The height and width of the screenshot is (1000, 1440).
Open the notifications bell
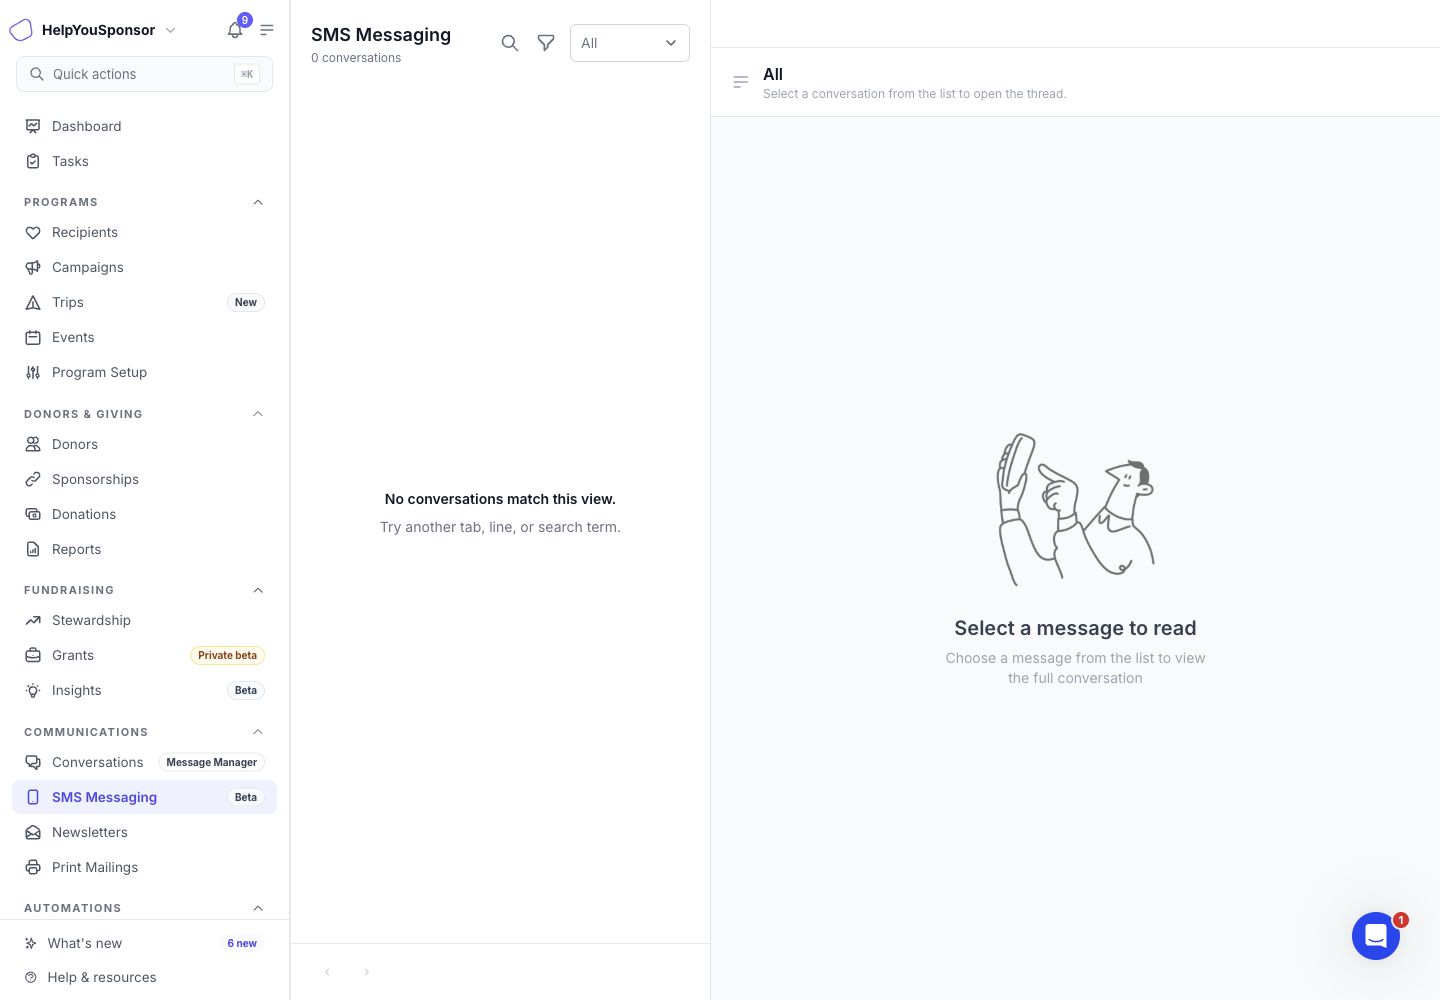235,30
